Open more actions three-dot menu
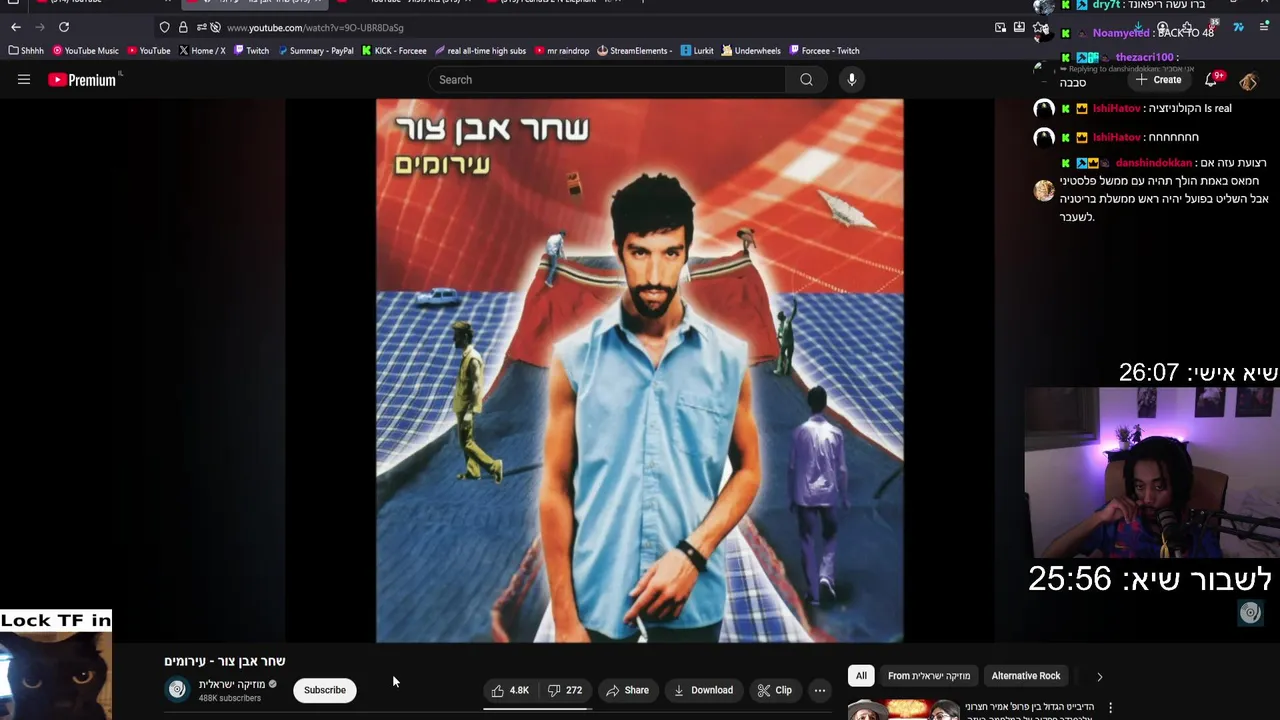This screenshot has width=1280, height=720. [x=820, y=690]
